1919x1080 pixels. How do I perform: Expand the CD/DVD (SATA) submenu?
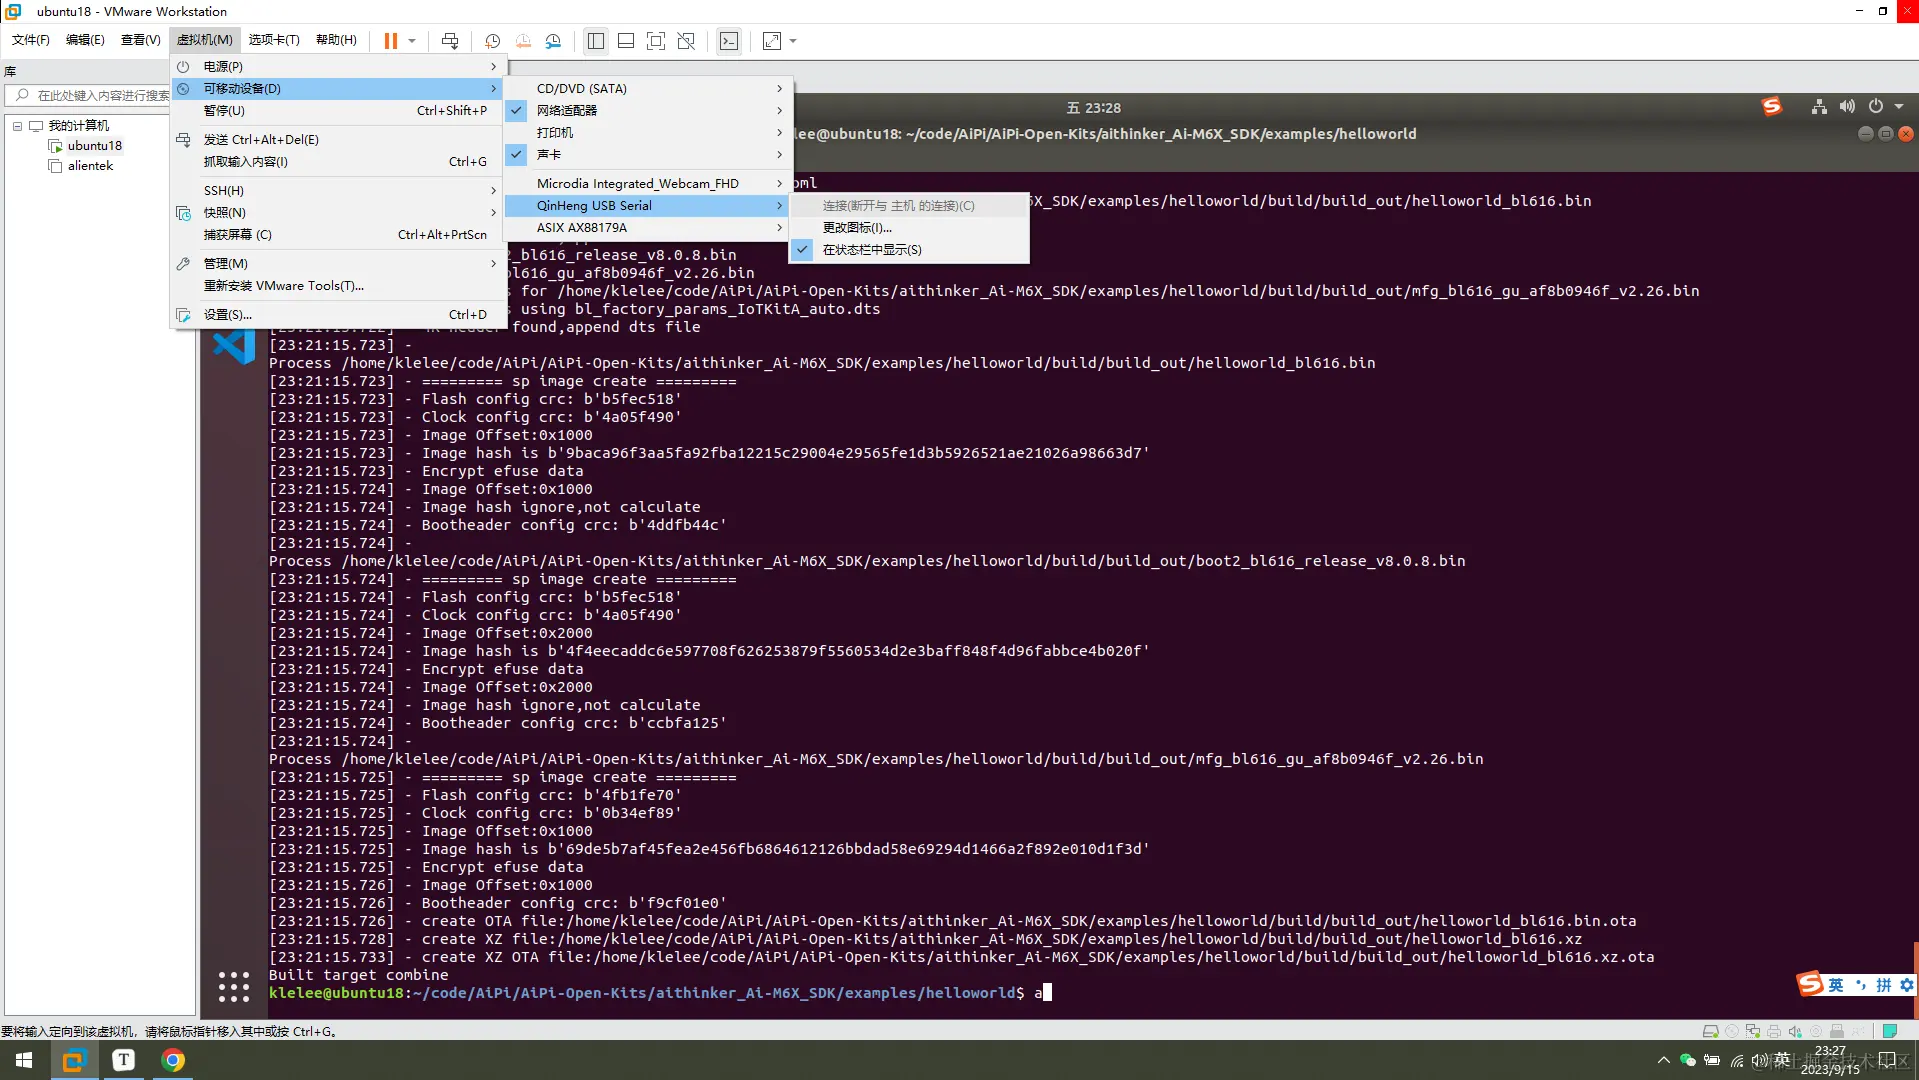point(648,89)
